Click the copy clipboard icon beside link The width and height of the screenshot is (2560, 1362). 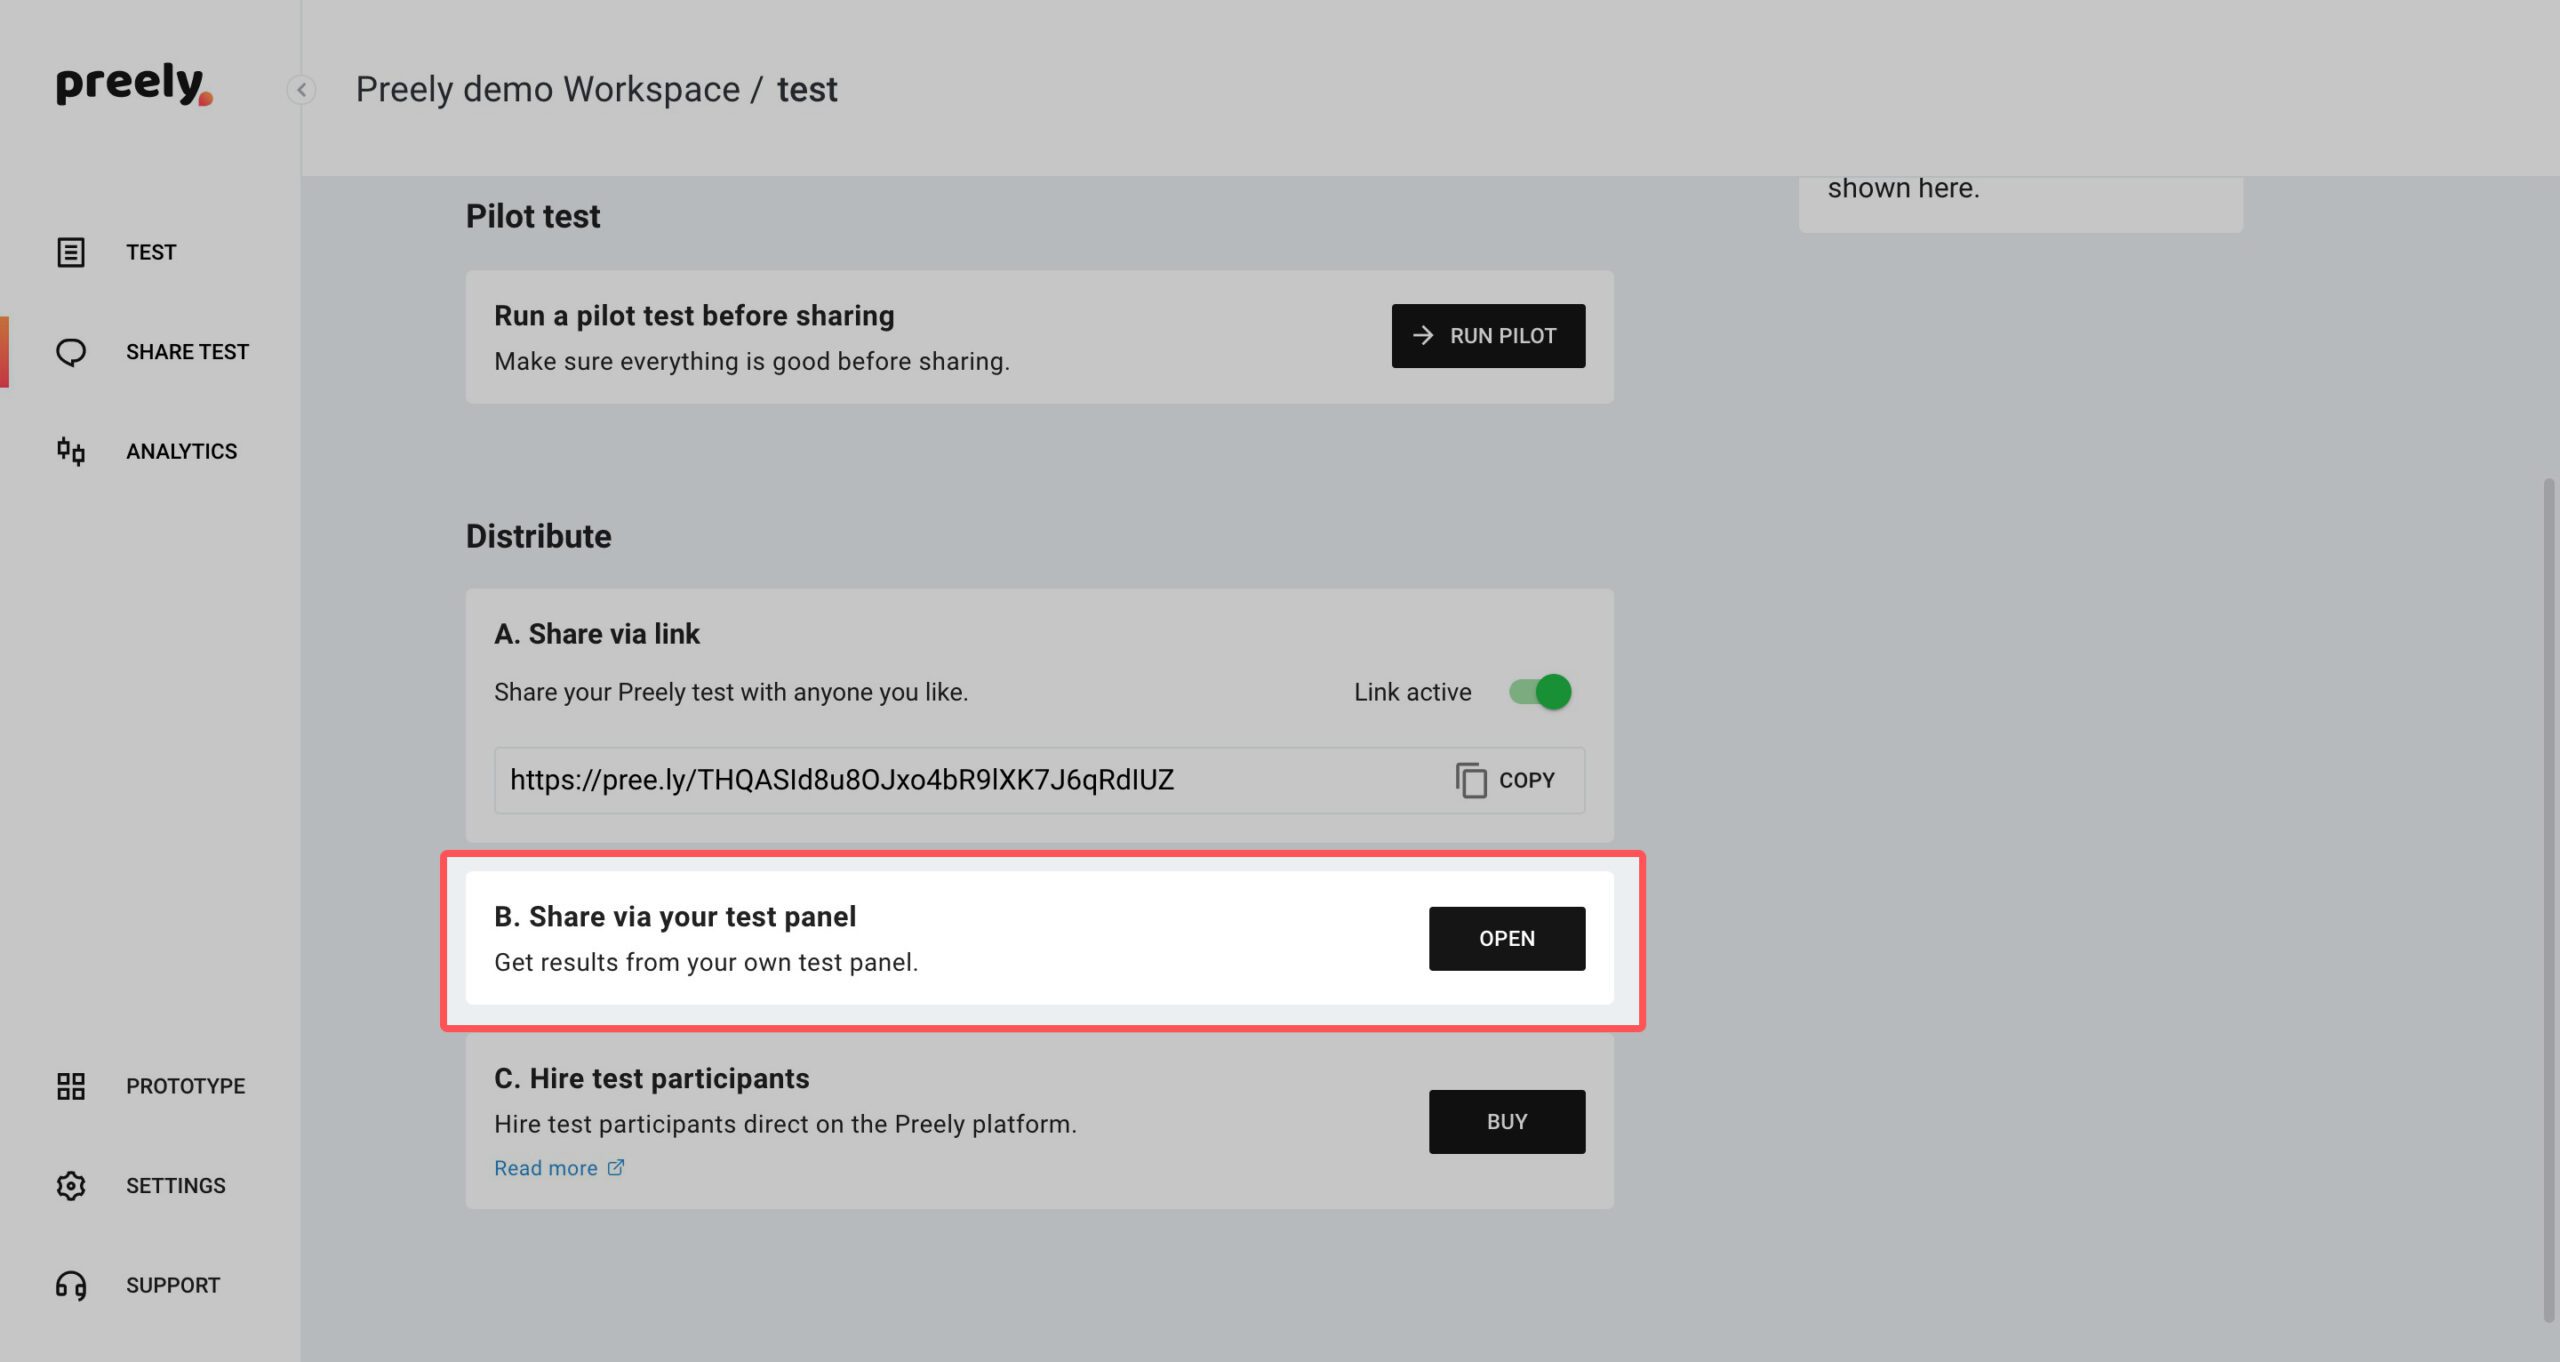(x=1471, y=780)
